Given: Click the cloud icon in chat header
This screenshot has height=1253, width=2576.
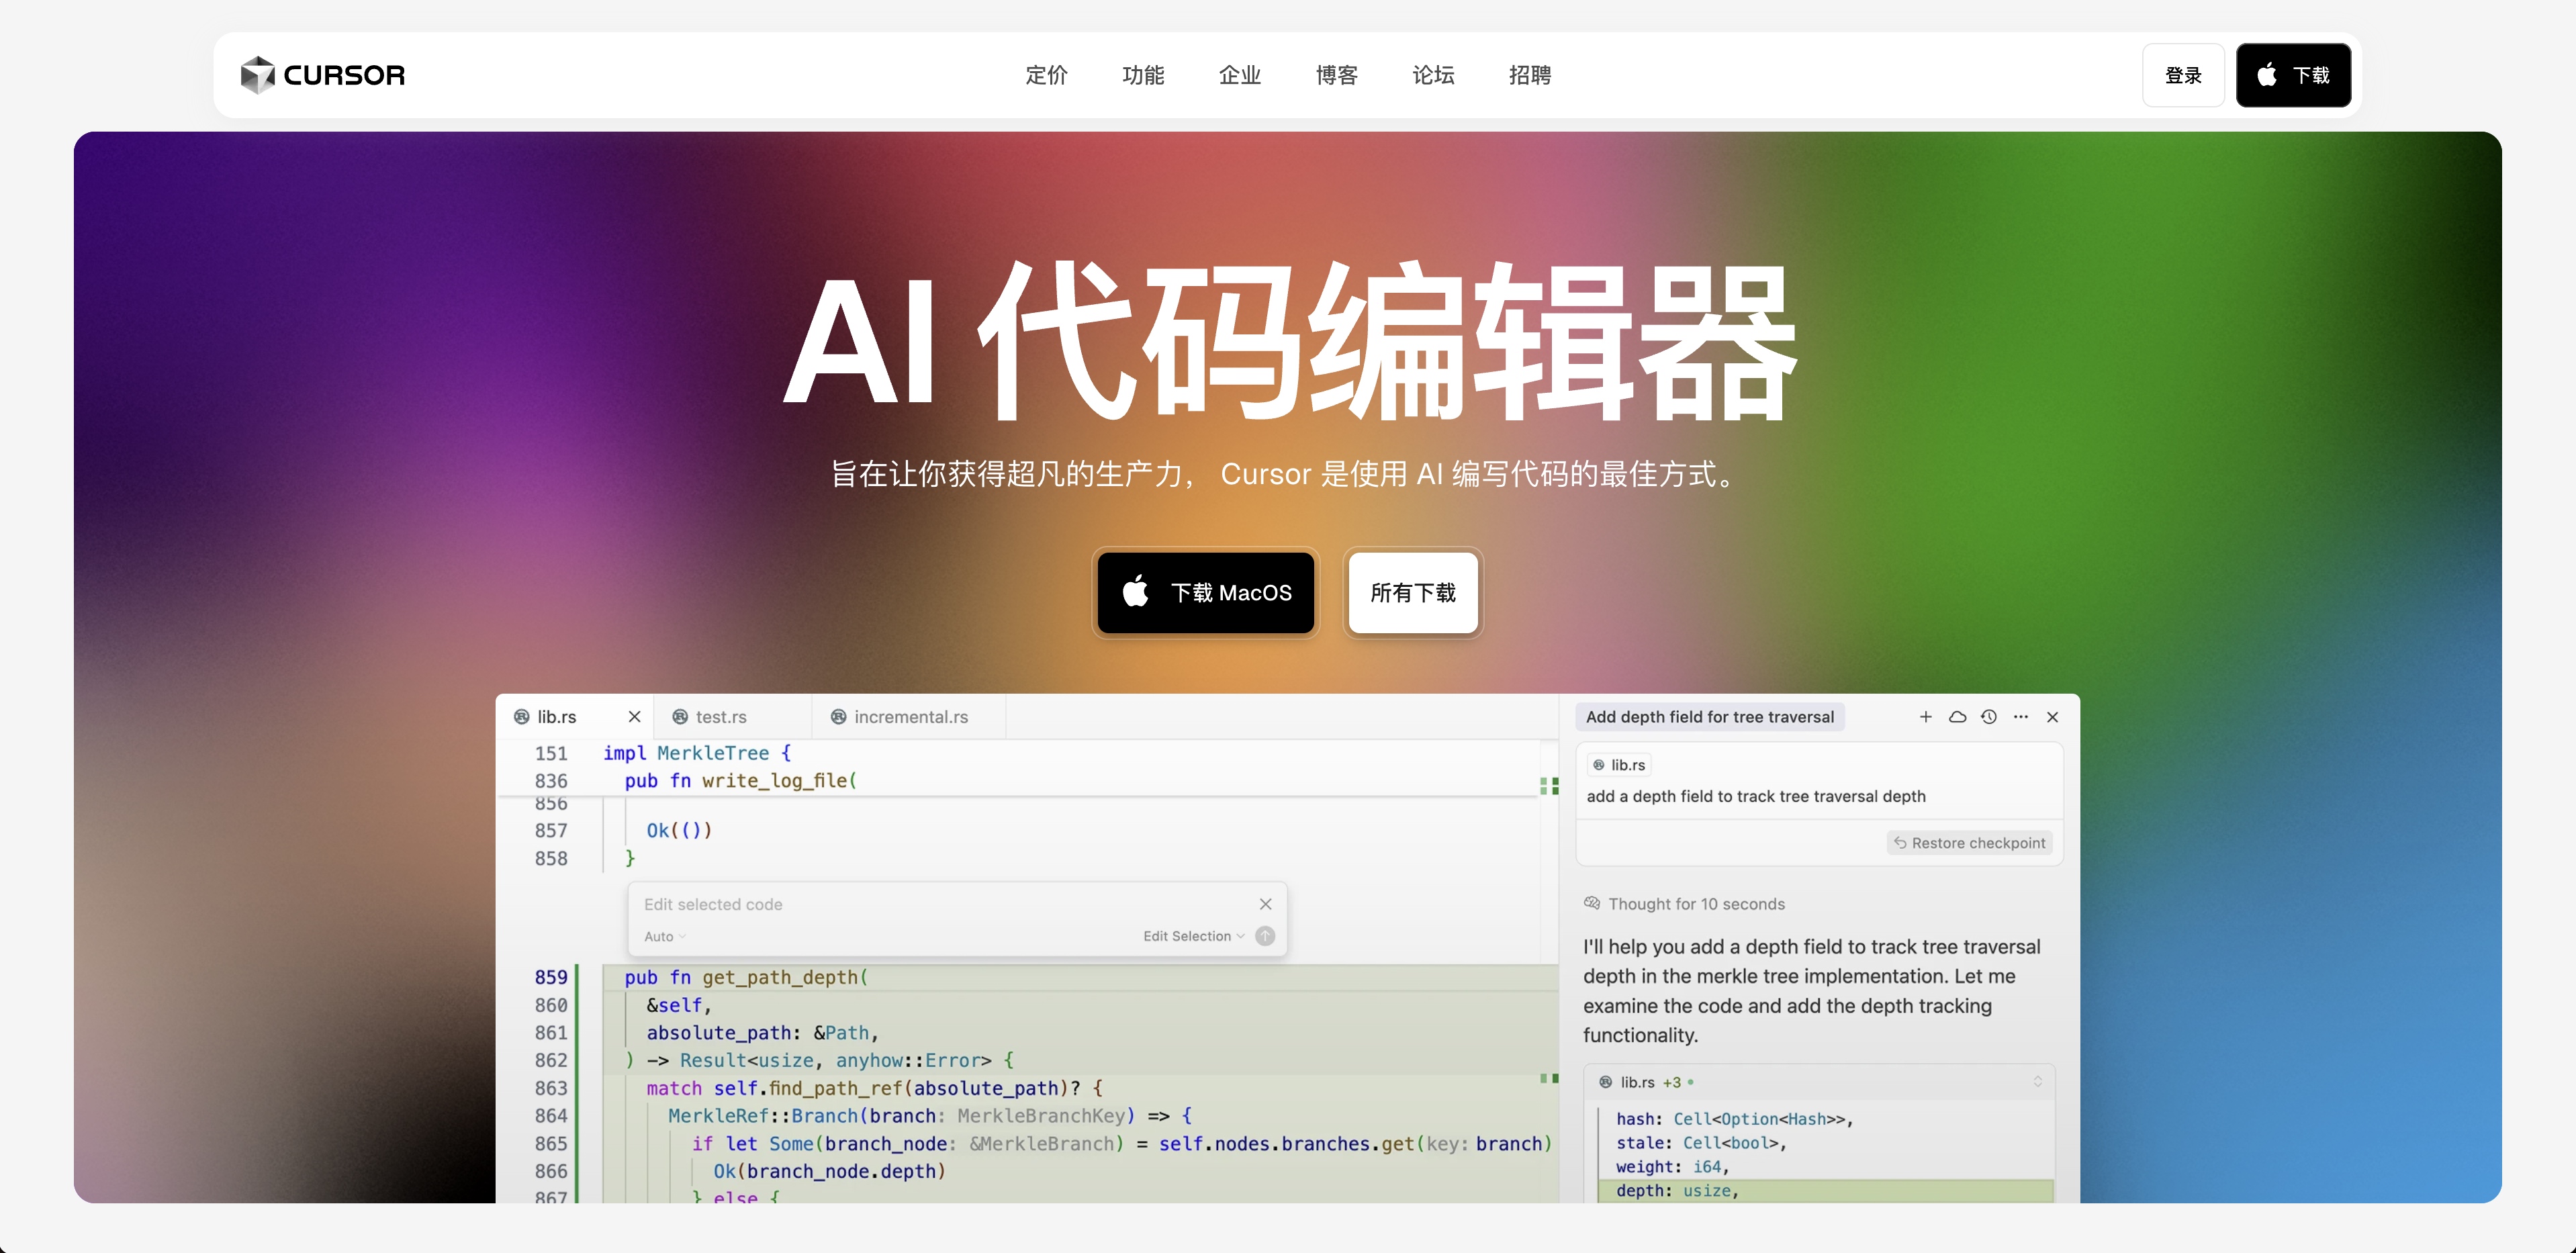Looking at the screenshot, I should click(1958, 717).
